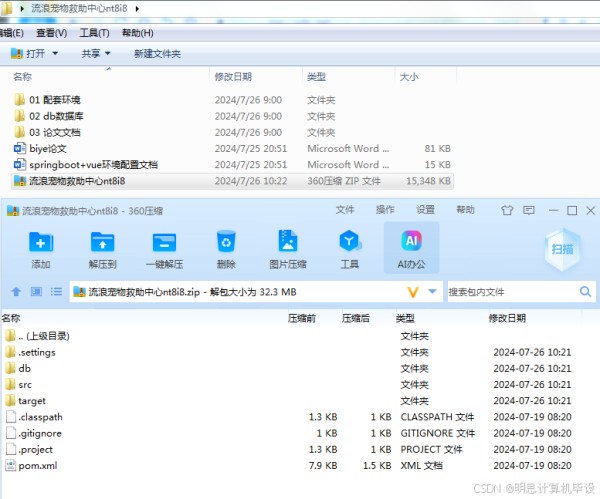This screenshot has height=499, width=600.
Task: Select the springboot+vue环境配置文档 file
Action: click(x=85, y=165)
